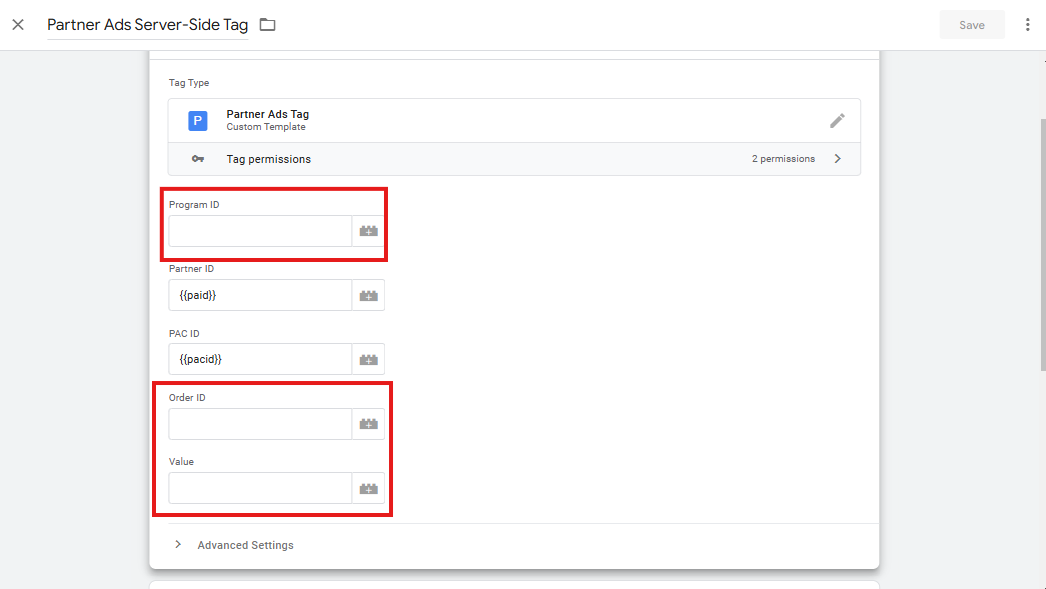Open the Tag permissions row
Image resolution: width=1046 pixels, height=589 pixels.
[x=514, y=159]
